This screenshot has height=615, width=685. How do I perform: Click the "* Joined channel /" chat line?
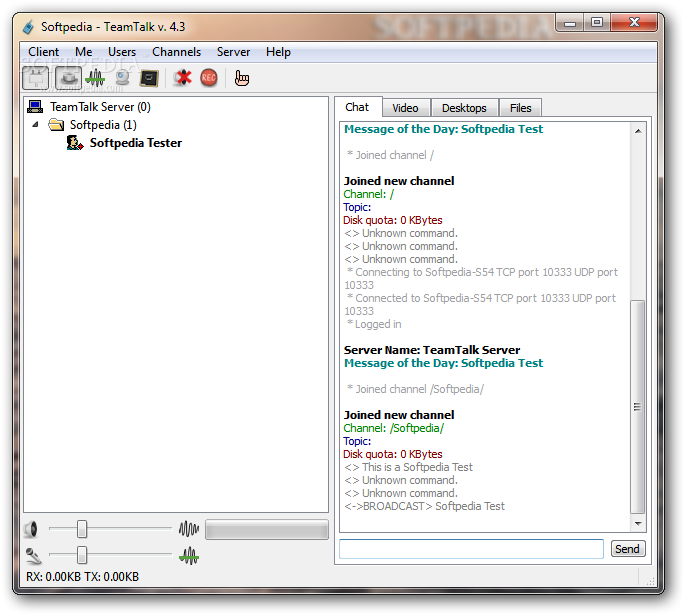tap(390, 155)
